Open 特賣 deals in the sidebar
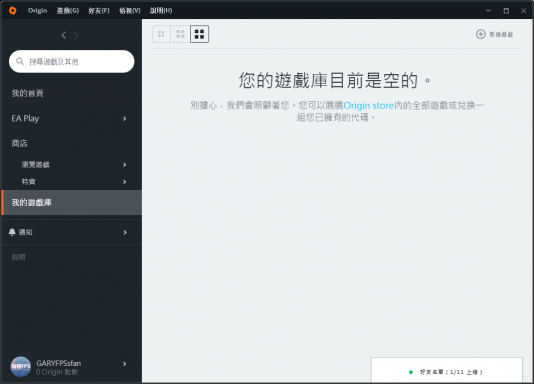This screenshot has width=534, height=384. (29, 182)
